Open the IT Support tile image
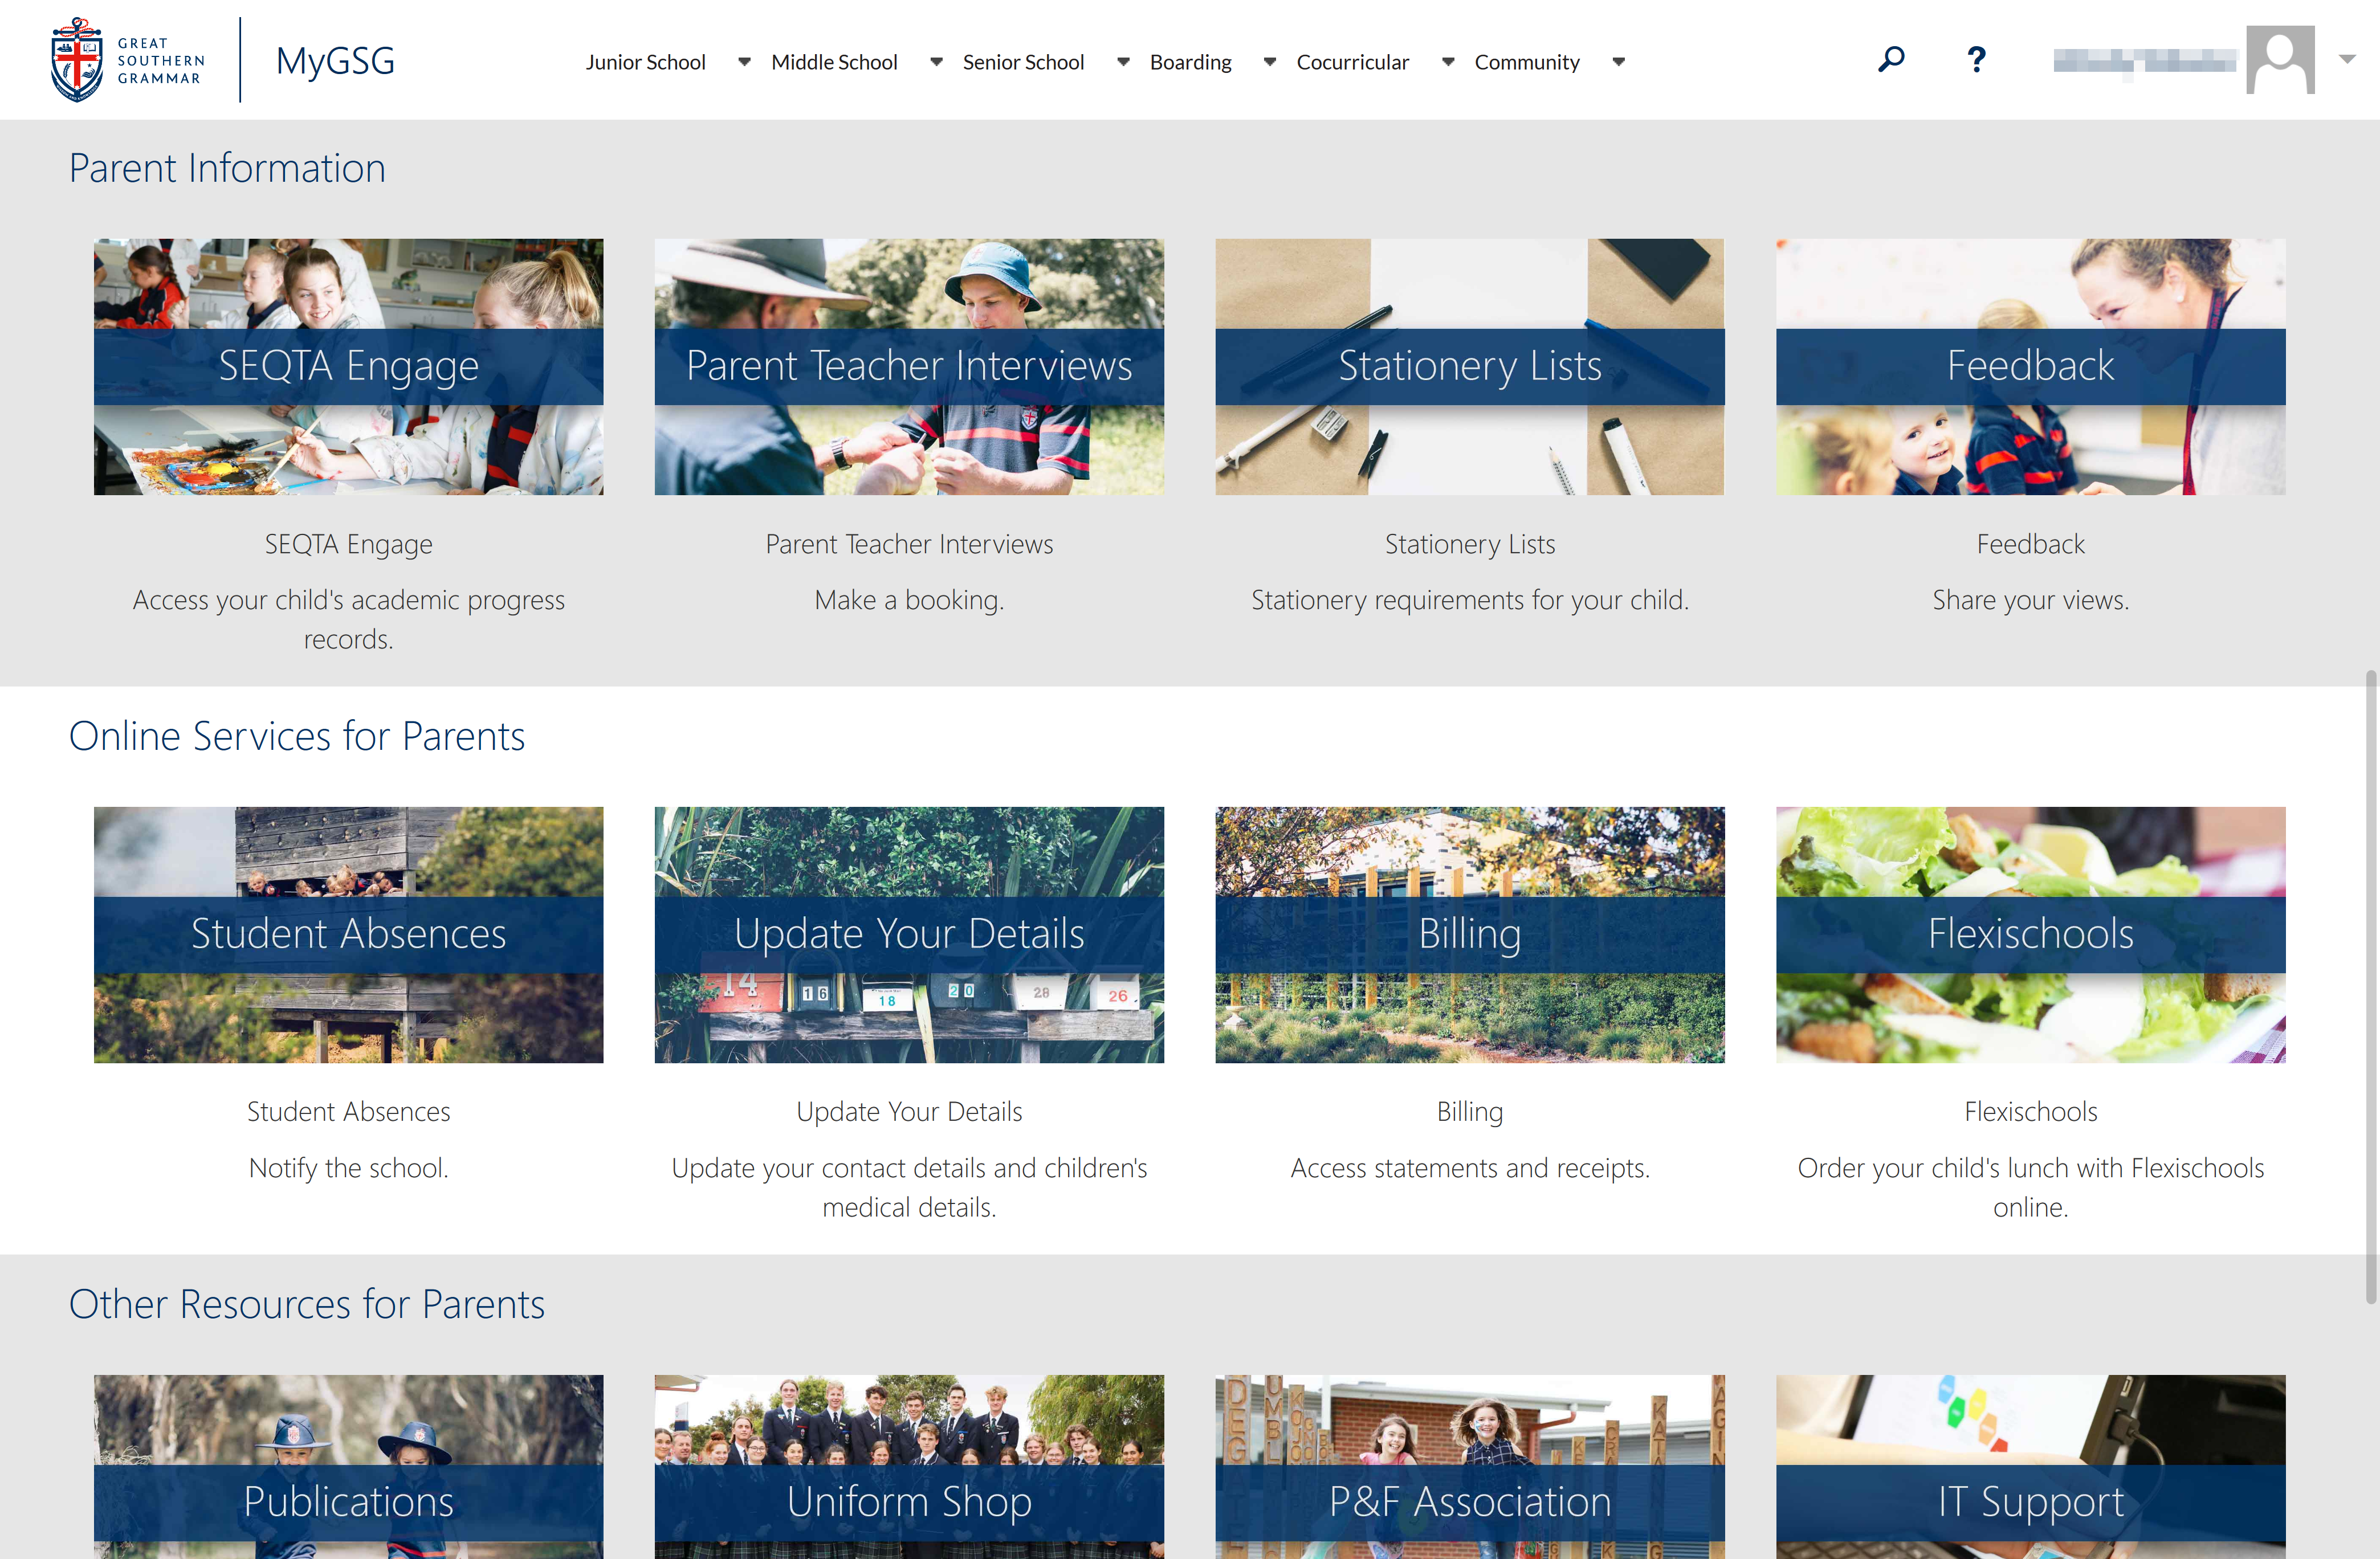Screen dimensions: 2380x1559 point(2030,1467)
